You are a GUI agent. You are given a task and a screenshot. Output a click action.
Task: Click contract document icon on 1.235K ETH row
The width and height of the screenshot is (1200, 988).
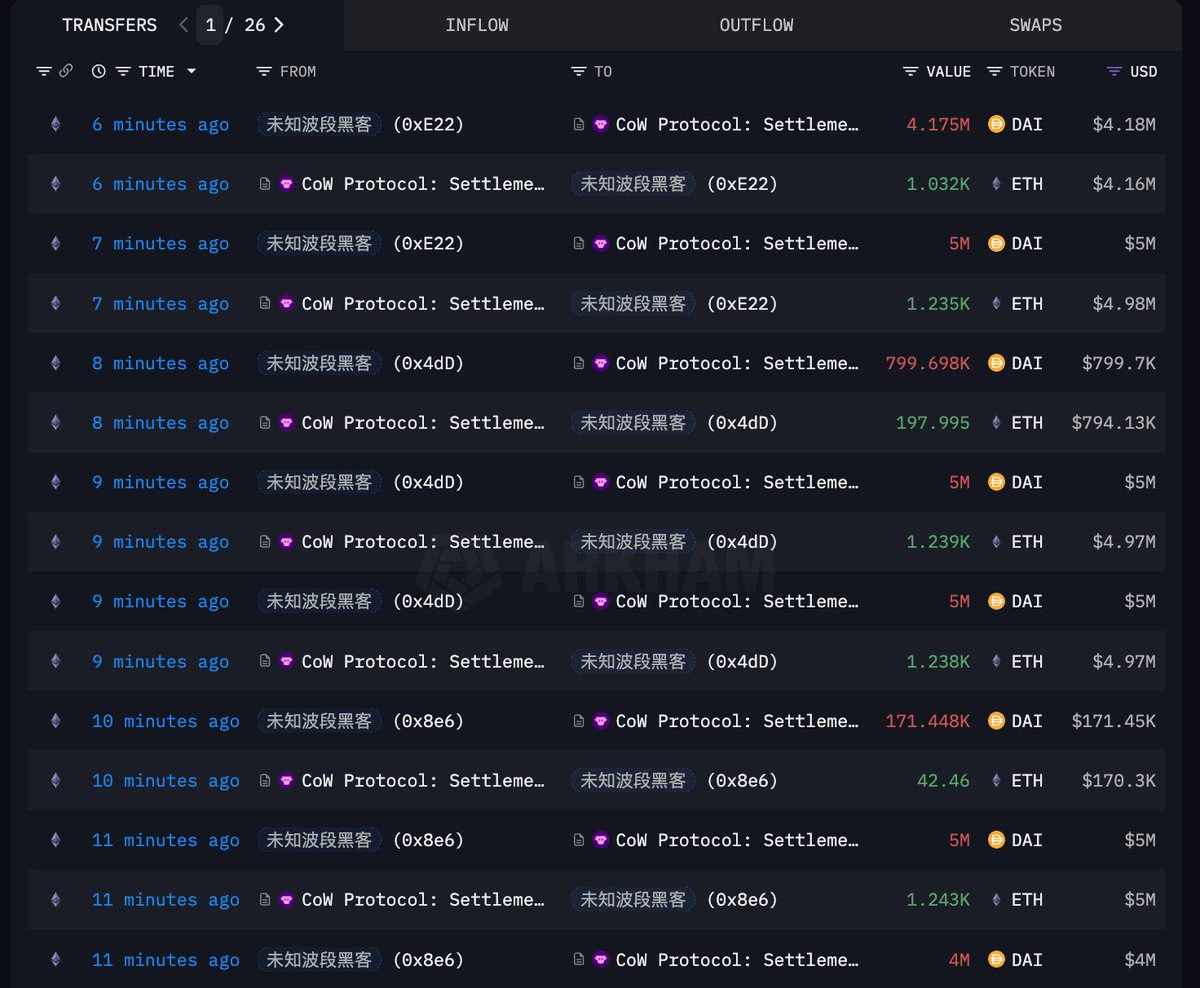tap(265, 303)
